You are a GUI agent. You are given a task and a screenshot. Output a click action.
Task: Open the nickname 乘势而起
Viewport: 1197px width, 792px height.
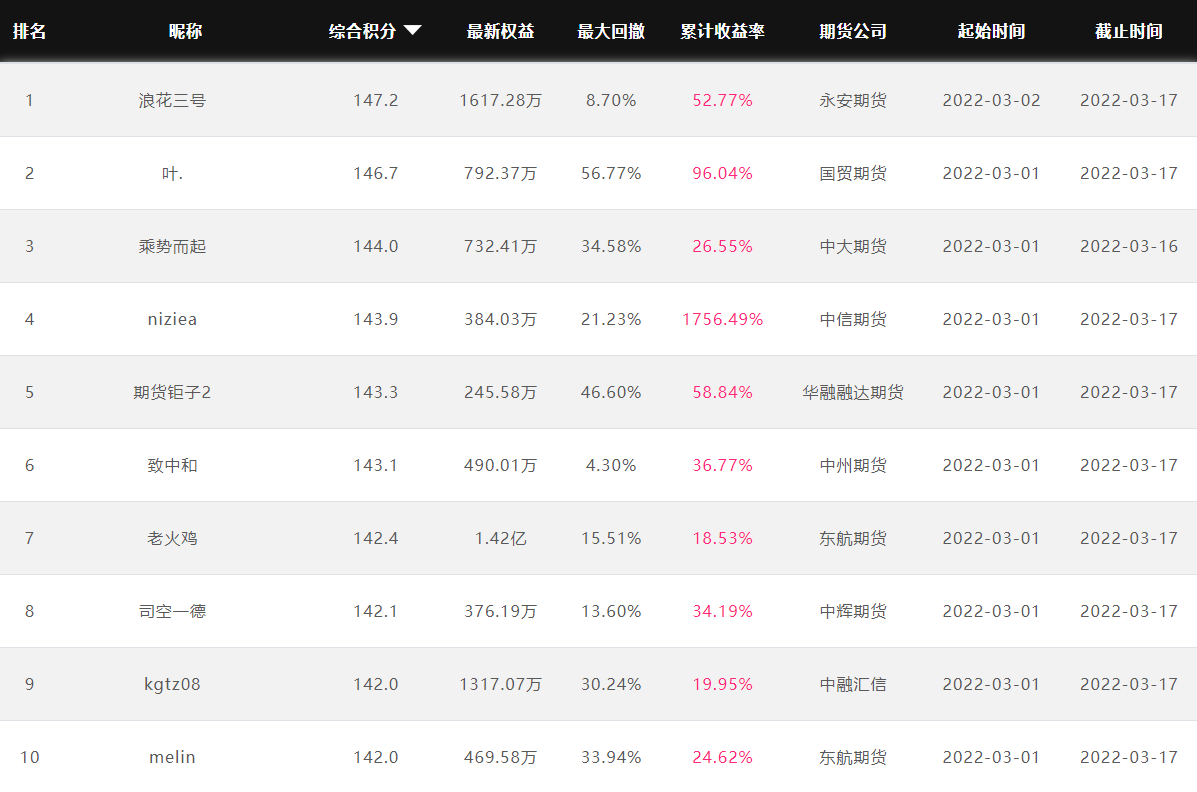173,246
